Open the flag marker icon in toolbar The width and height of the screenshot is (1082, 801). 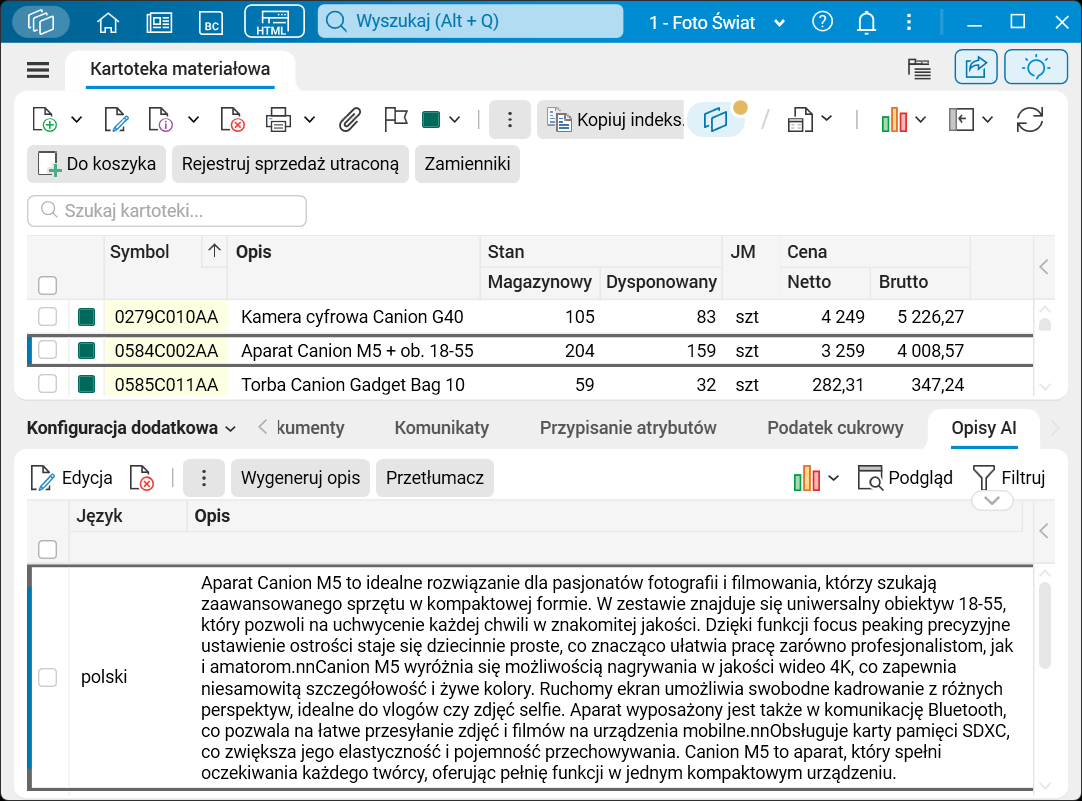pyautogui.click(x=395, y=119)
